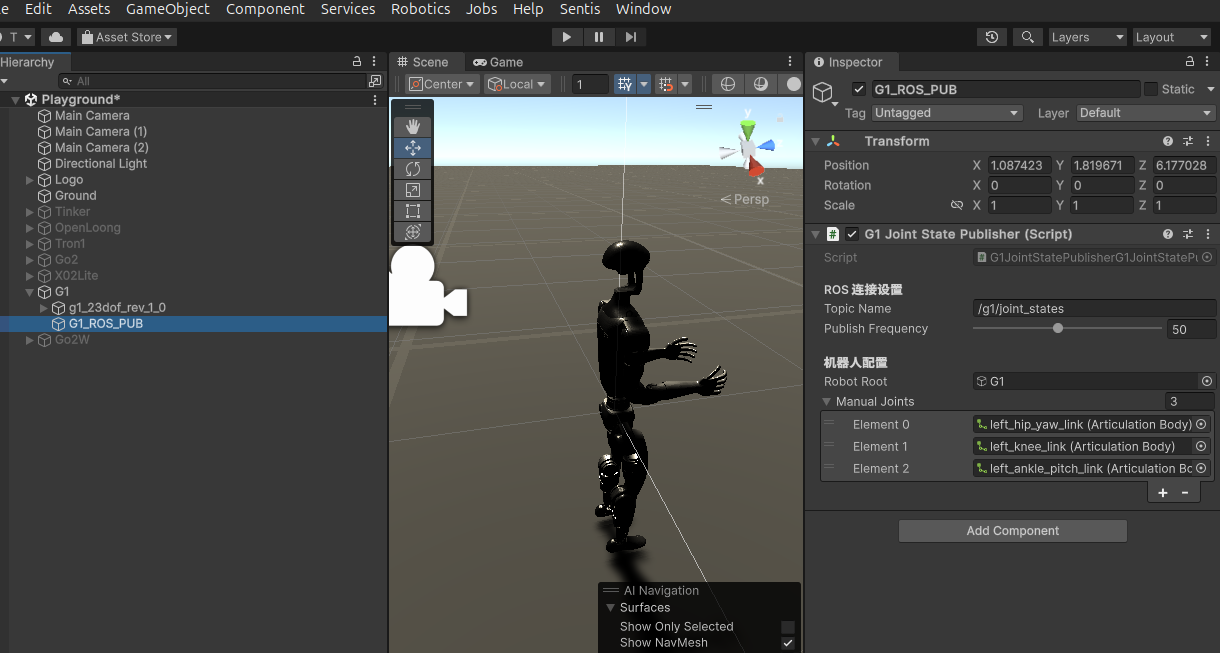Open the GameObject menu
Image resolution: width=1220 pixels, height=653 pixels.
(x=168, y=9)
